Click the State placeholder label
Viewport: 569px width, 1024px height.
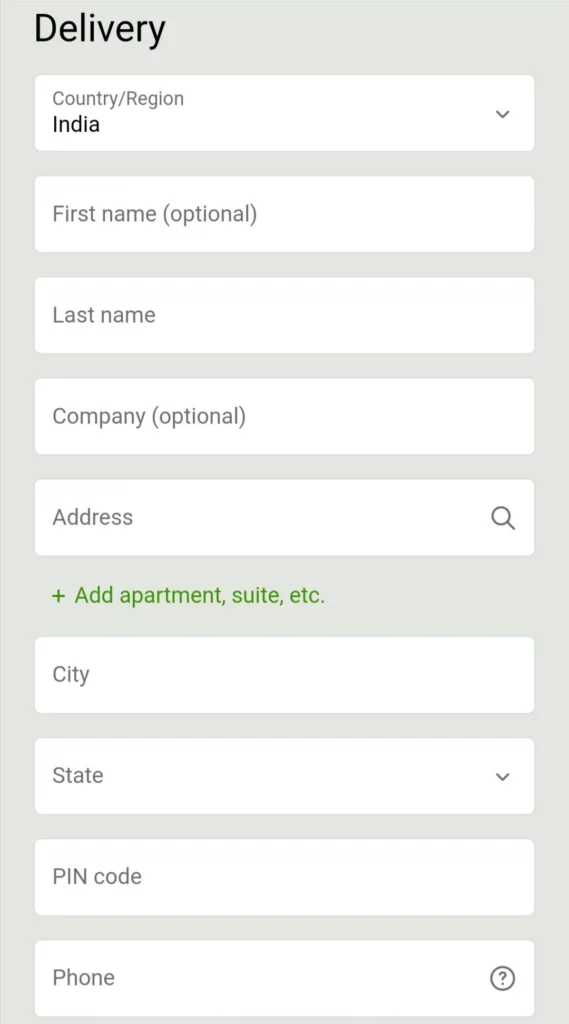click(x=78, y=775)
